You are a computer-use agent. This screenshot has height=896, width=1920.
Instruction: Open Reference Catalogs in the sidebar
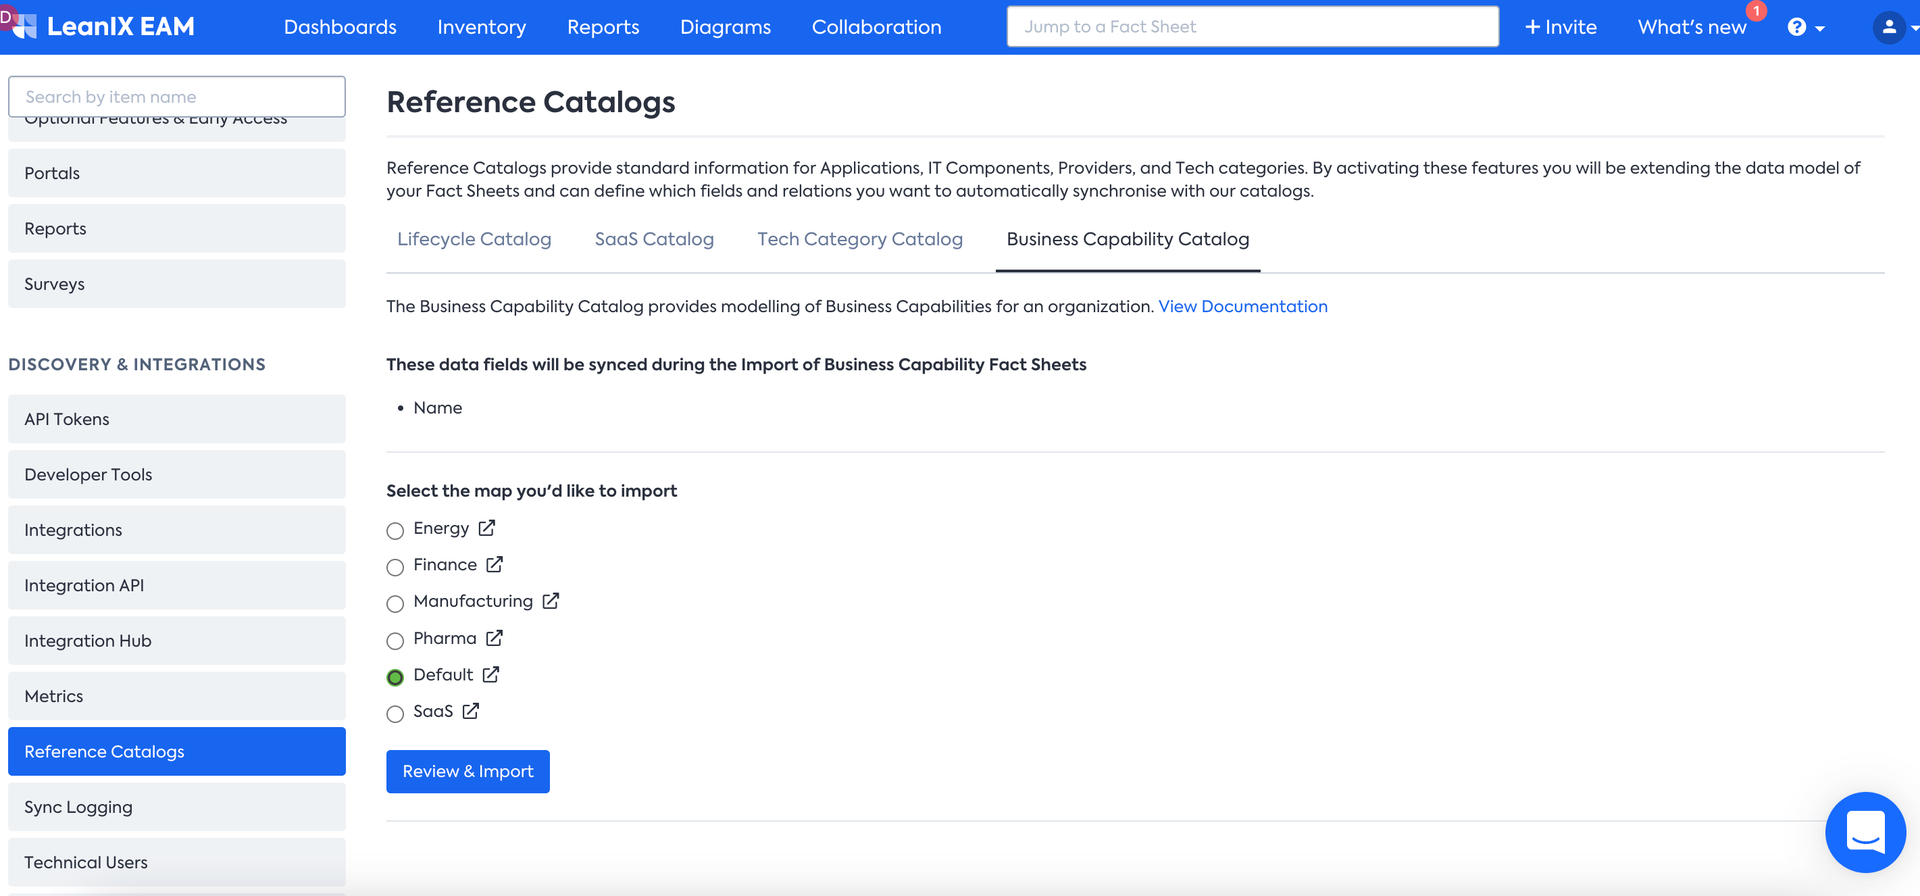pyautogui.click(x=177, y=751)
